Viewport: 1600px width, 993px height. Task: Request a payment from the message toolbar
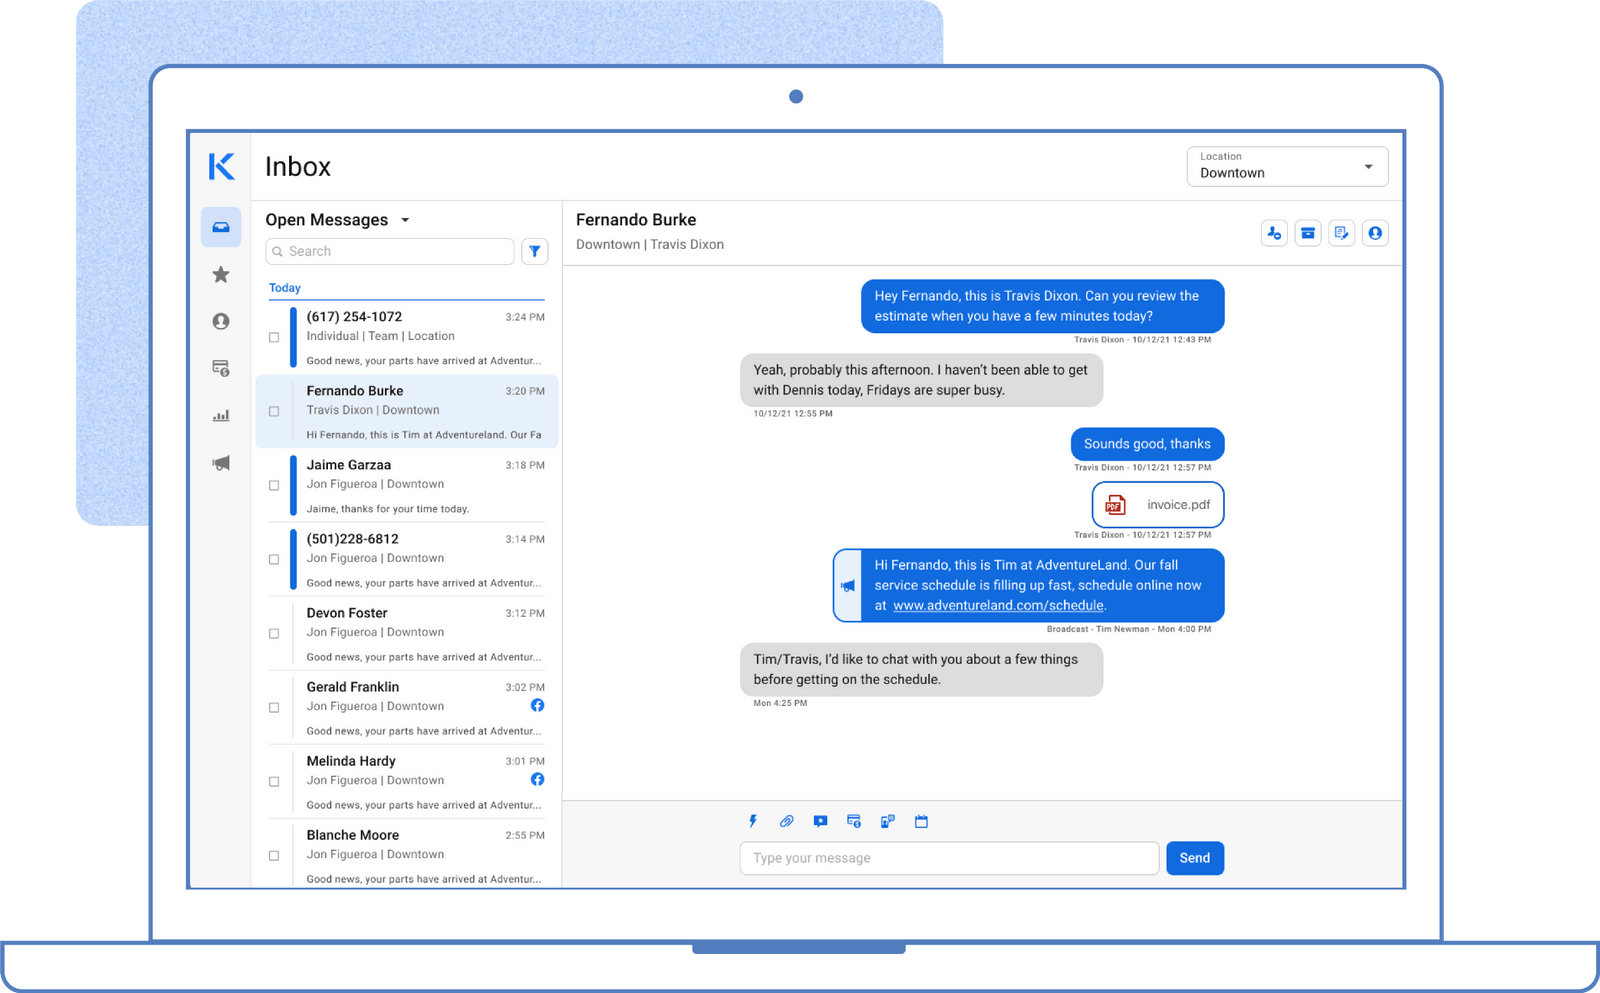pyautogui.click(x=853, y=821)
